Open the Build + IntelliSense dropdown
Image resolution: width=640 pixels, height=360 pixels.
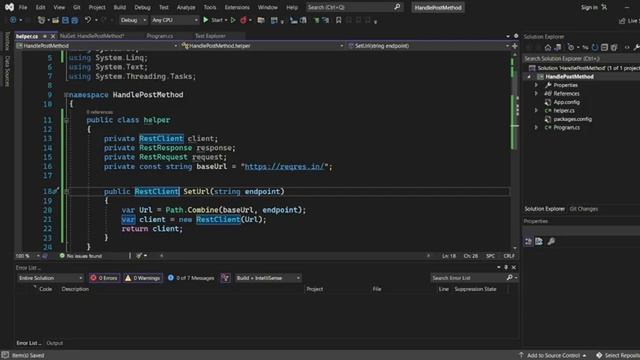tap(268, 278)
